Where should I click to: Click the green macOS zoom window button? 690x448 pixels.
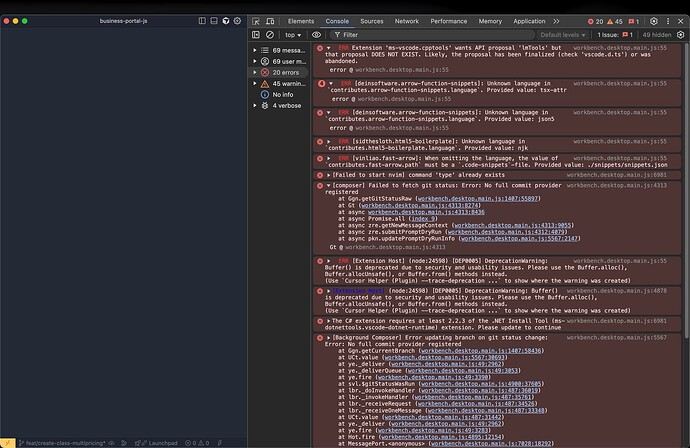click(25, 21)
